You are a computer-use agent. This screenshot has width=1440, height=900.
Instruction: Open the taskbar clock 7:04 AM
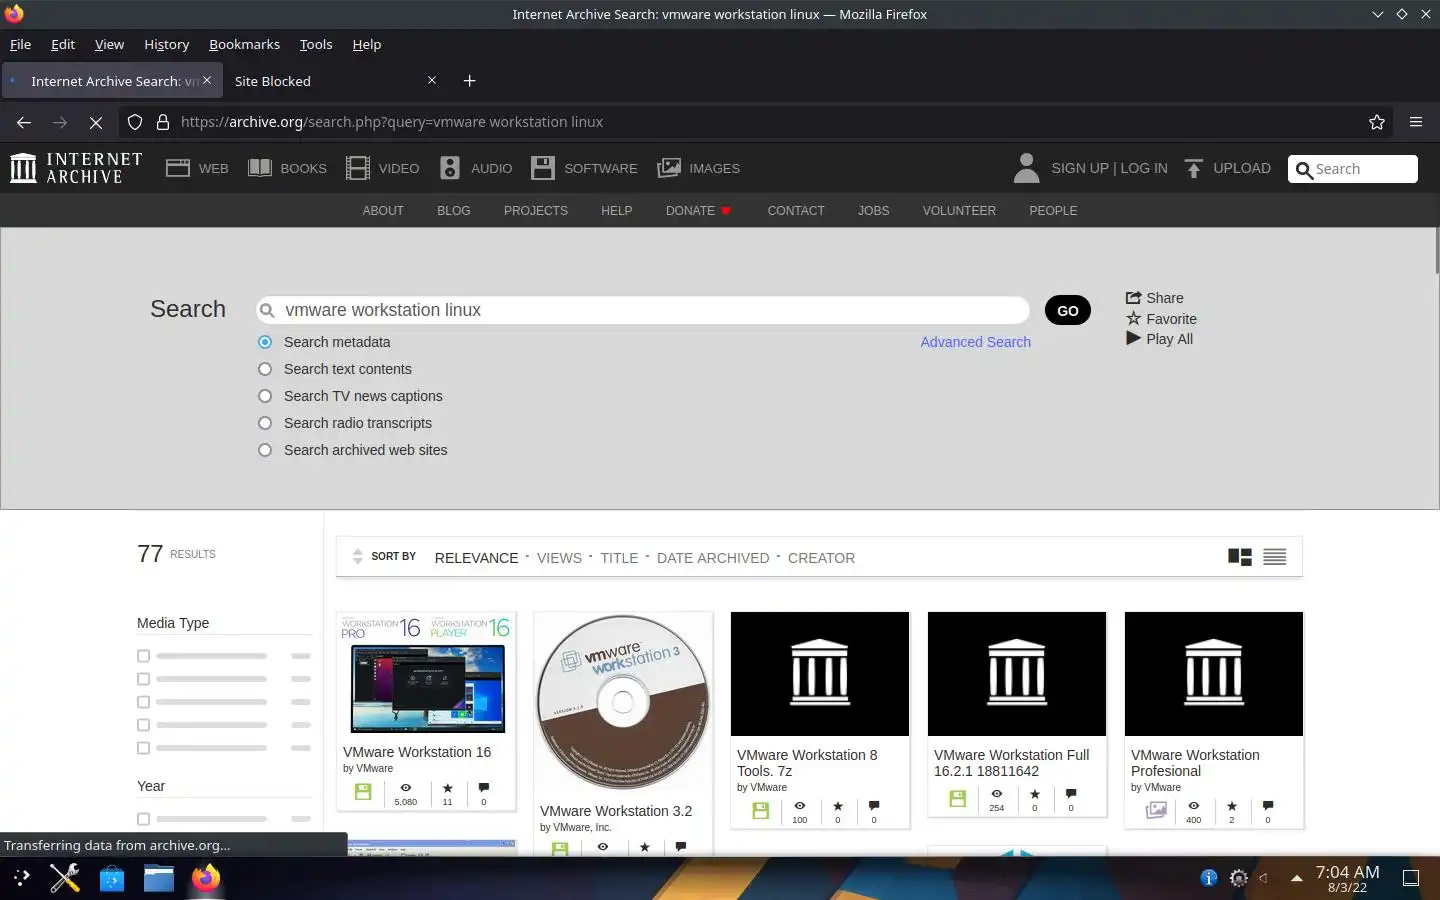(1347, 878)
